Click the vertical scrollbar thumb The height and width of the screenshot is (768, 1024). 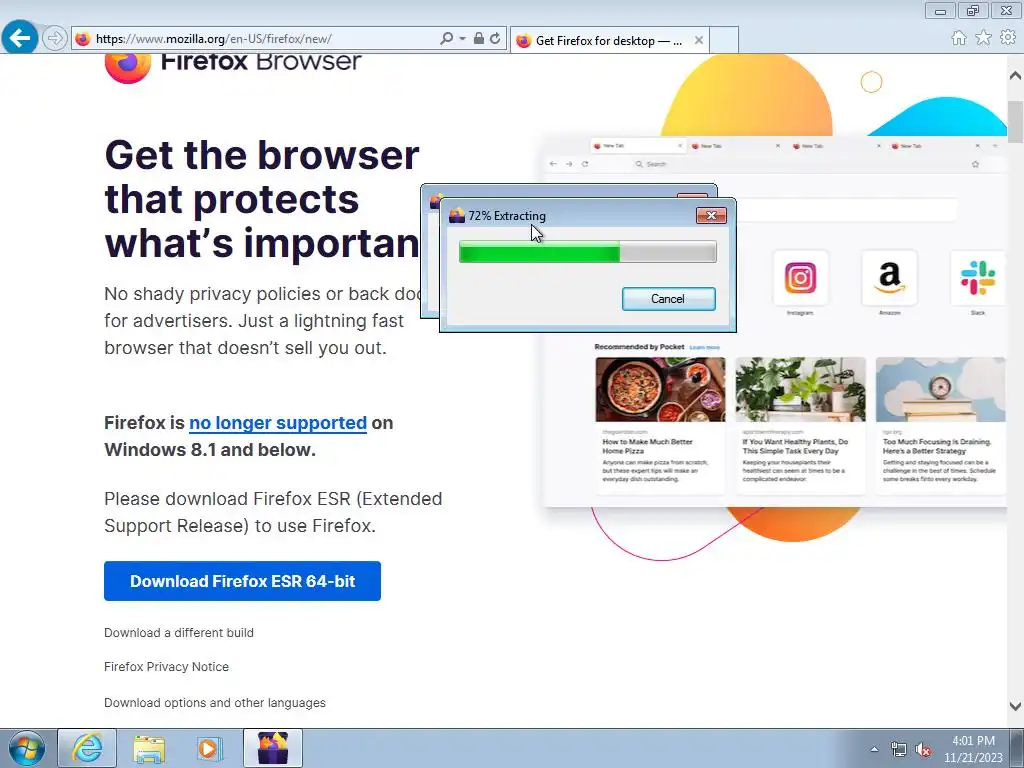click(1016, 122)
